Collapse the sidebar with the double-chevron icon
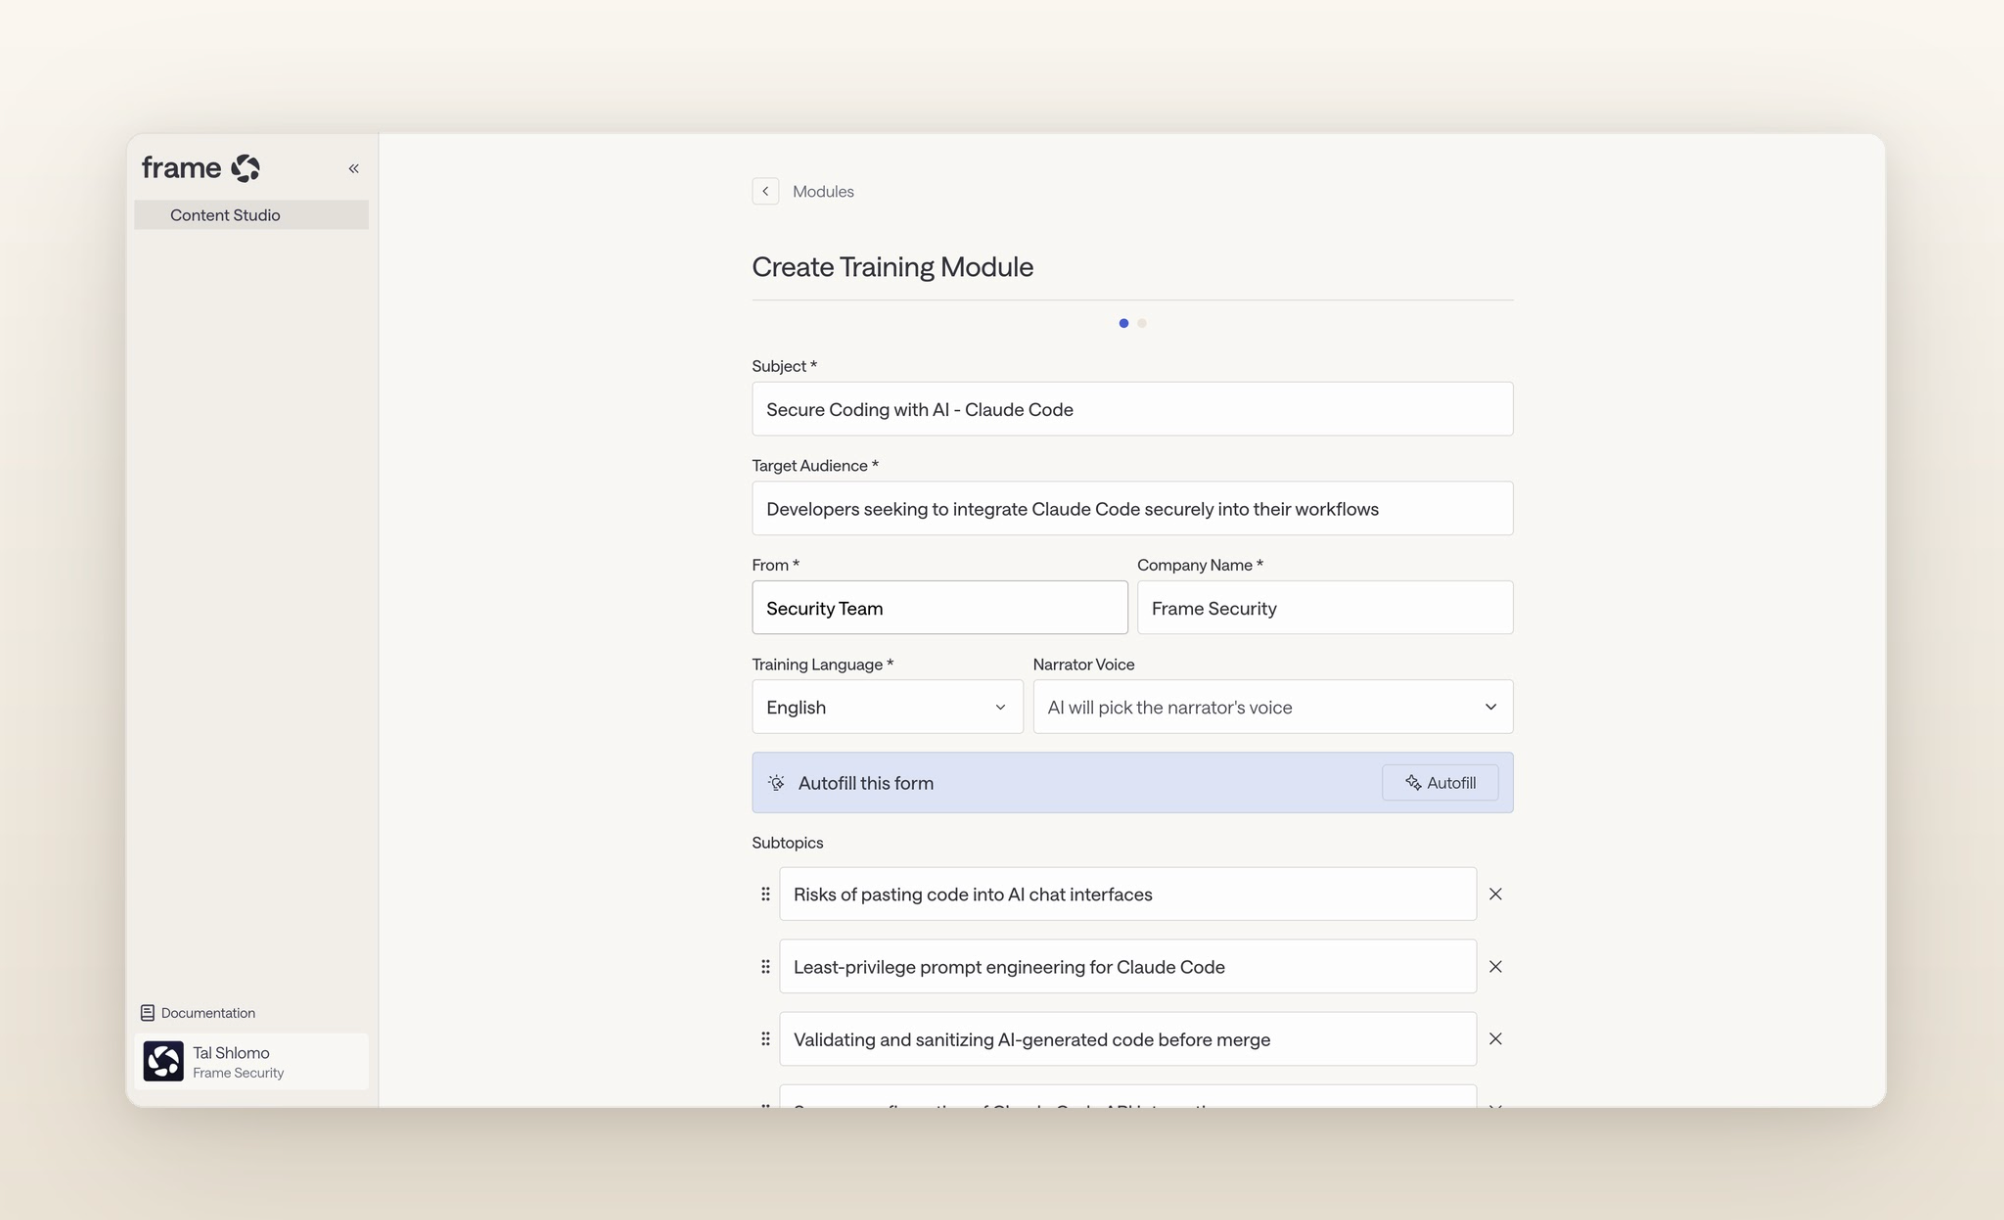Viewport: 2004px width, 1220px height. [x=354, y=168]
